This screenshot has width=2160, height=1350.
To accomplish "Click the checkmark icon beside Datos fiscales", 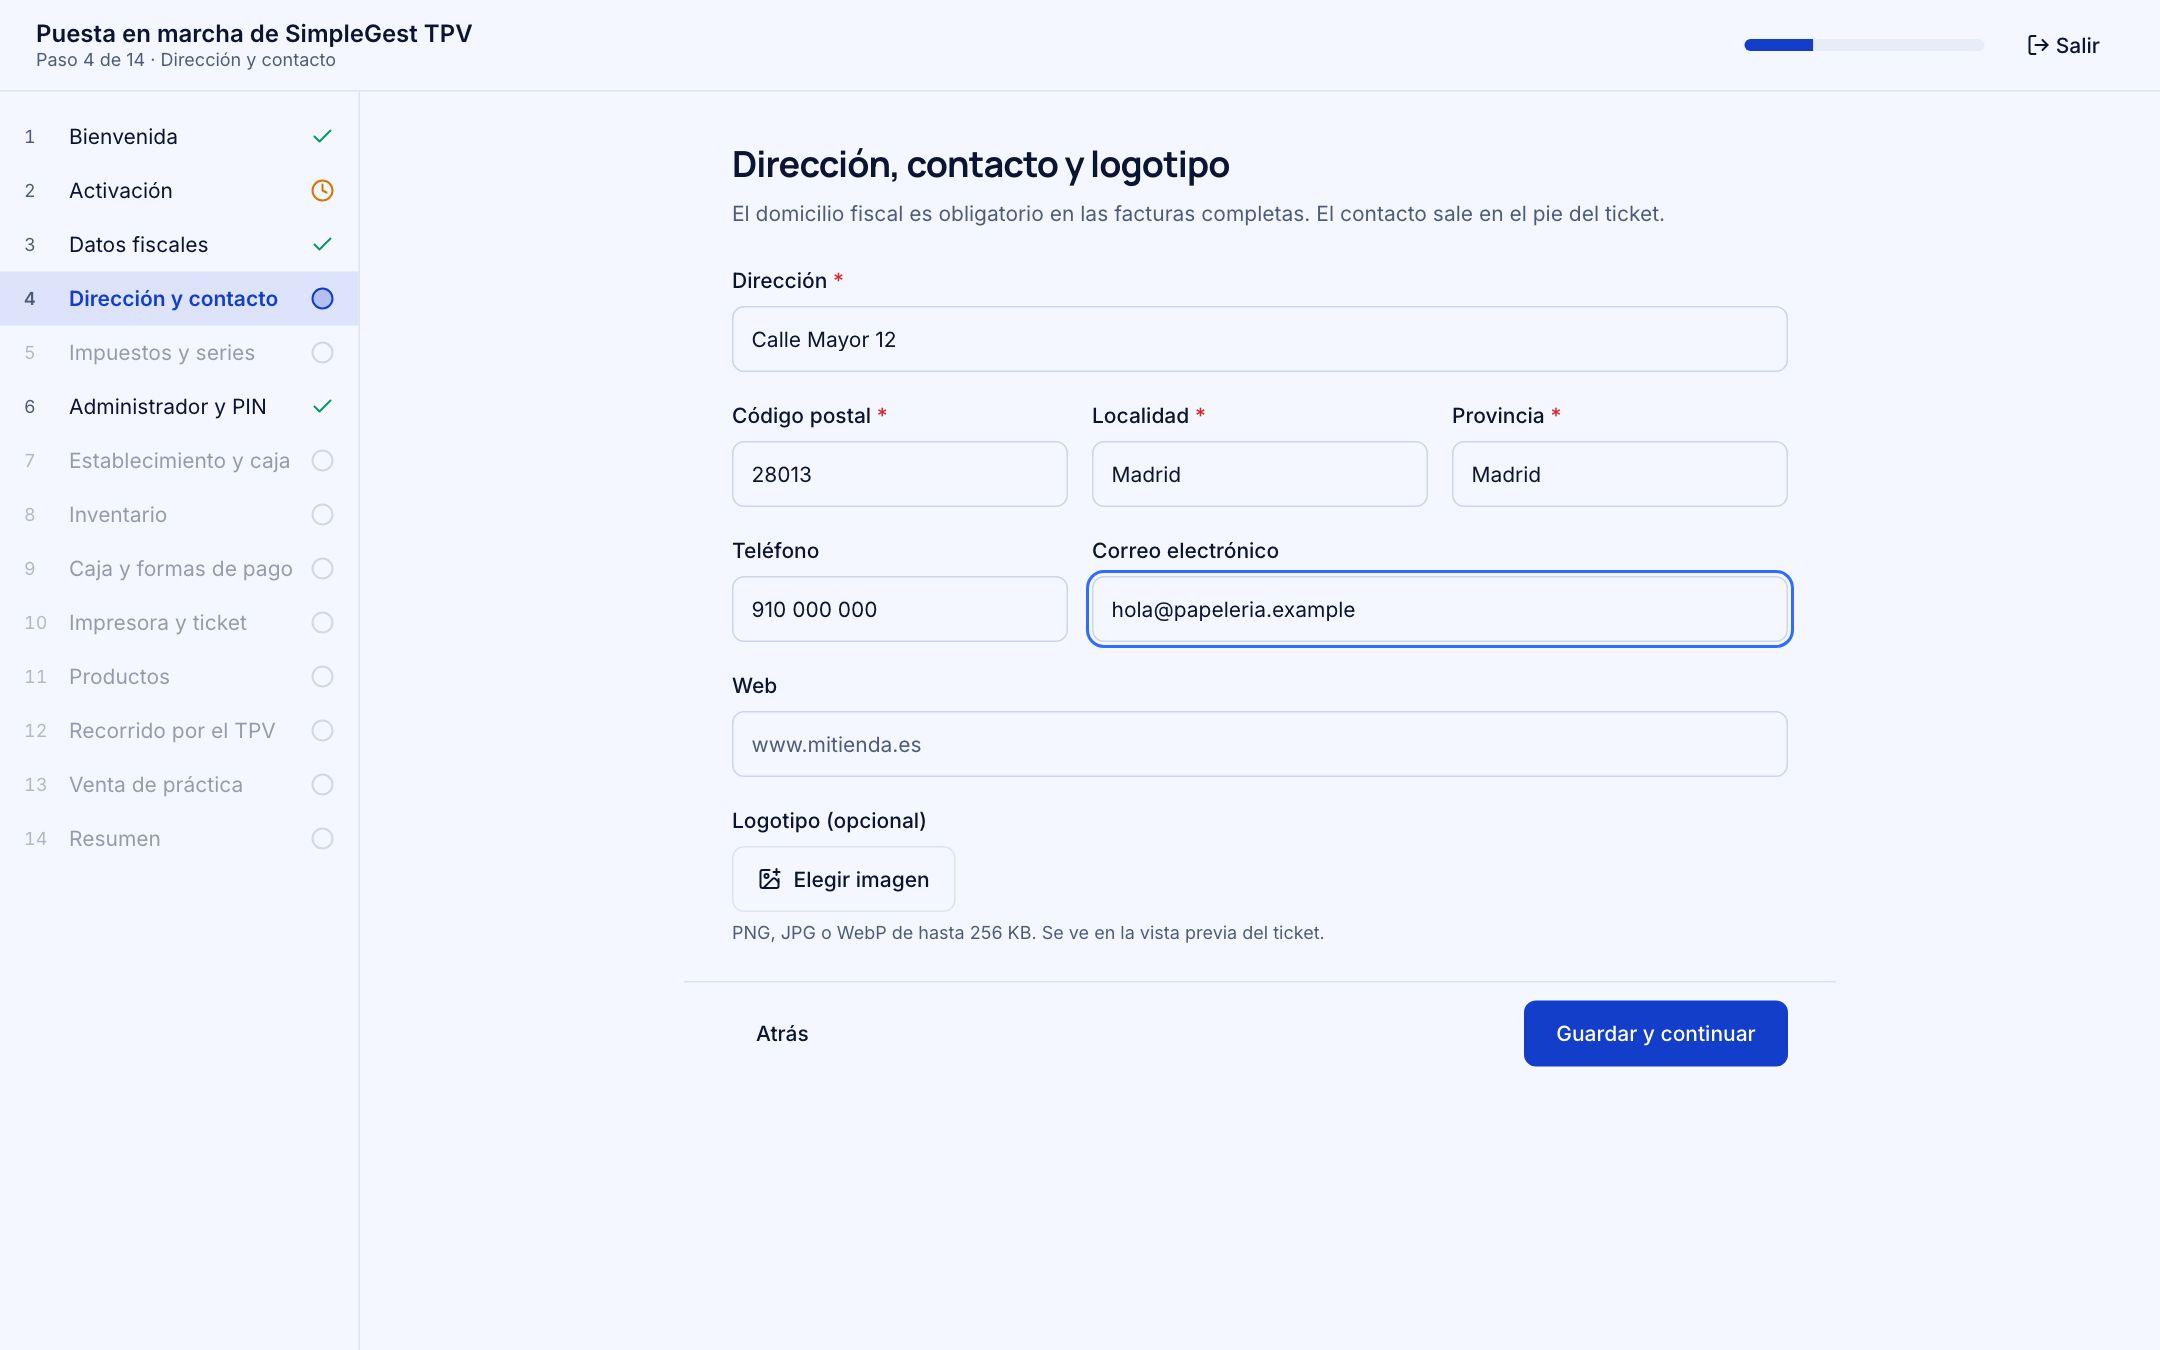I will tap(322, 244).
